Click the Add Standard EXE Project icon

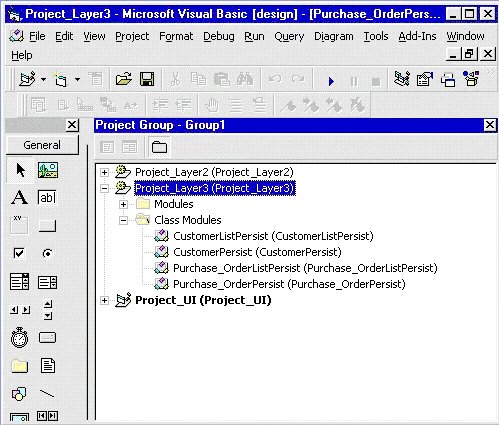click(27, 80)
